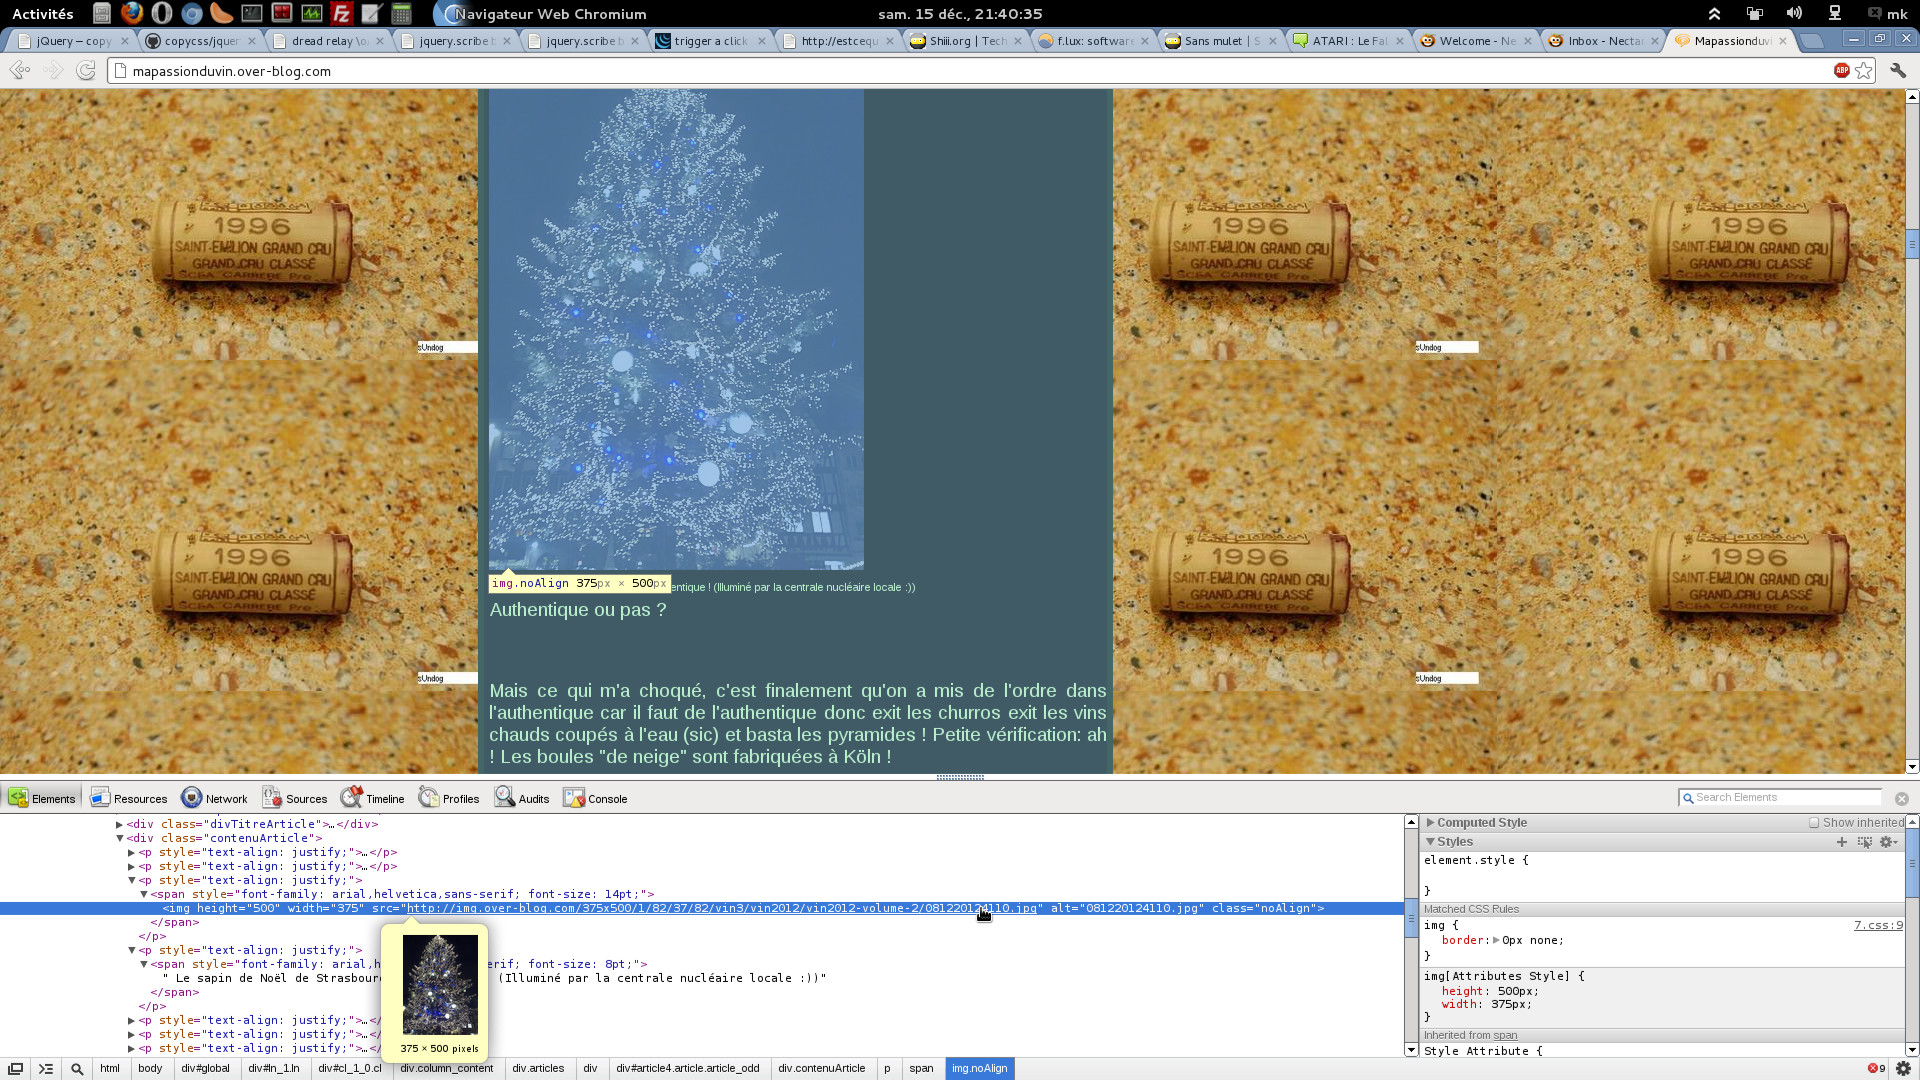Image resolution: width=1920 pixels, height=1080 pixels.
Task: Expand the Computed Style section
Action: pyautogui.click(x=1430, y=823)
